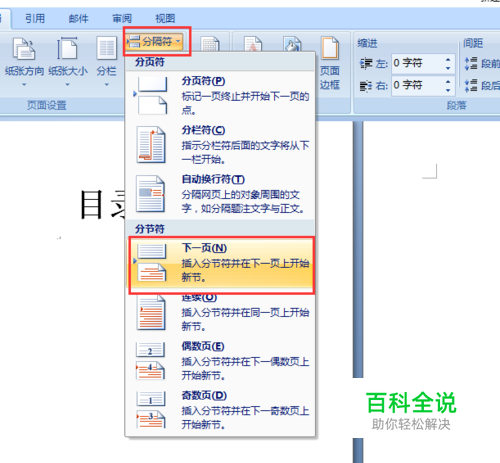Select 下一页(N) section break

point(221,263)
